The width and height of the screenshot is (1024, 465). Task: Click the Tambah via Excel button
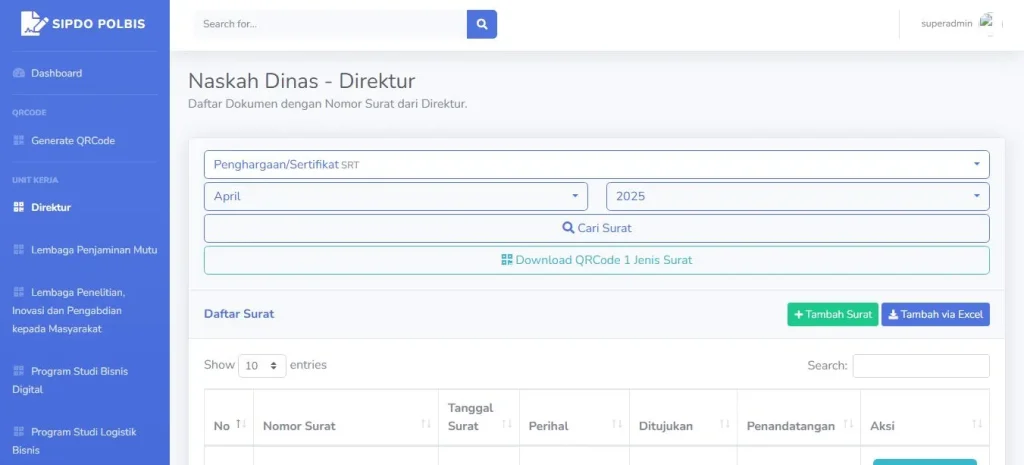(x=935, y=314)
